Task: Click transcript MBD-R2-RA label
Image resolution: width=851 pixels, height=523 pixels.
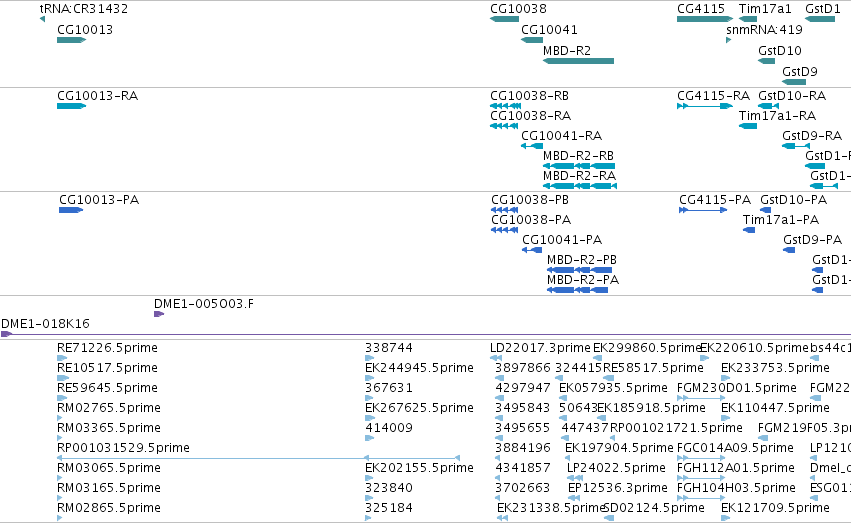Action: pos(579,176)
